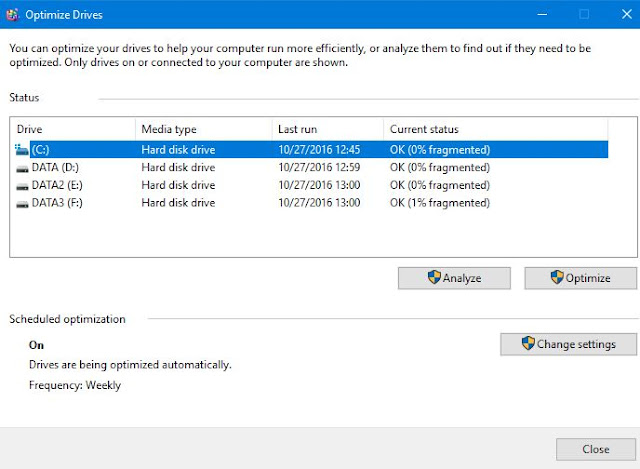The image size is (640, 469).
Task: Click the DATA2 (E:) drive icon
Action: pyautogui.click(x=22, y=186)
